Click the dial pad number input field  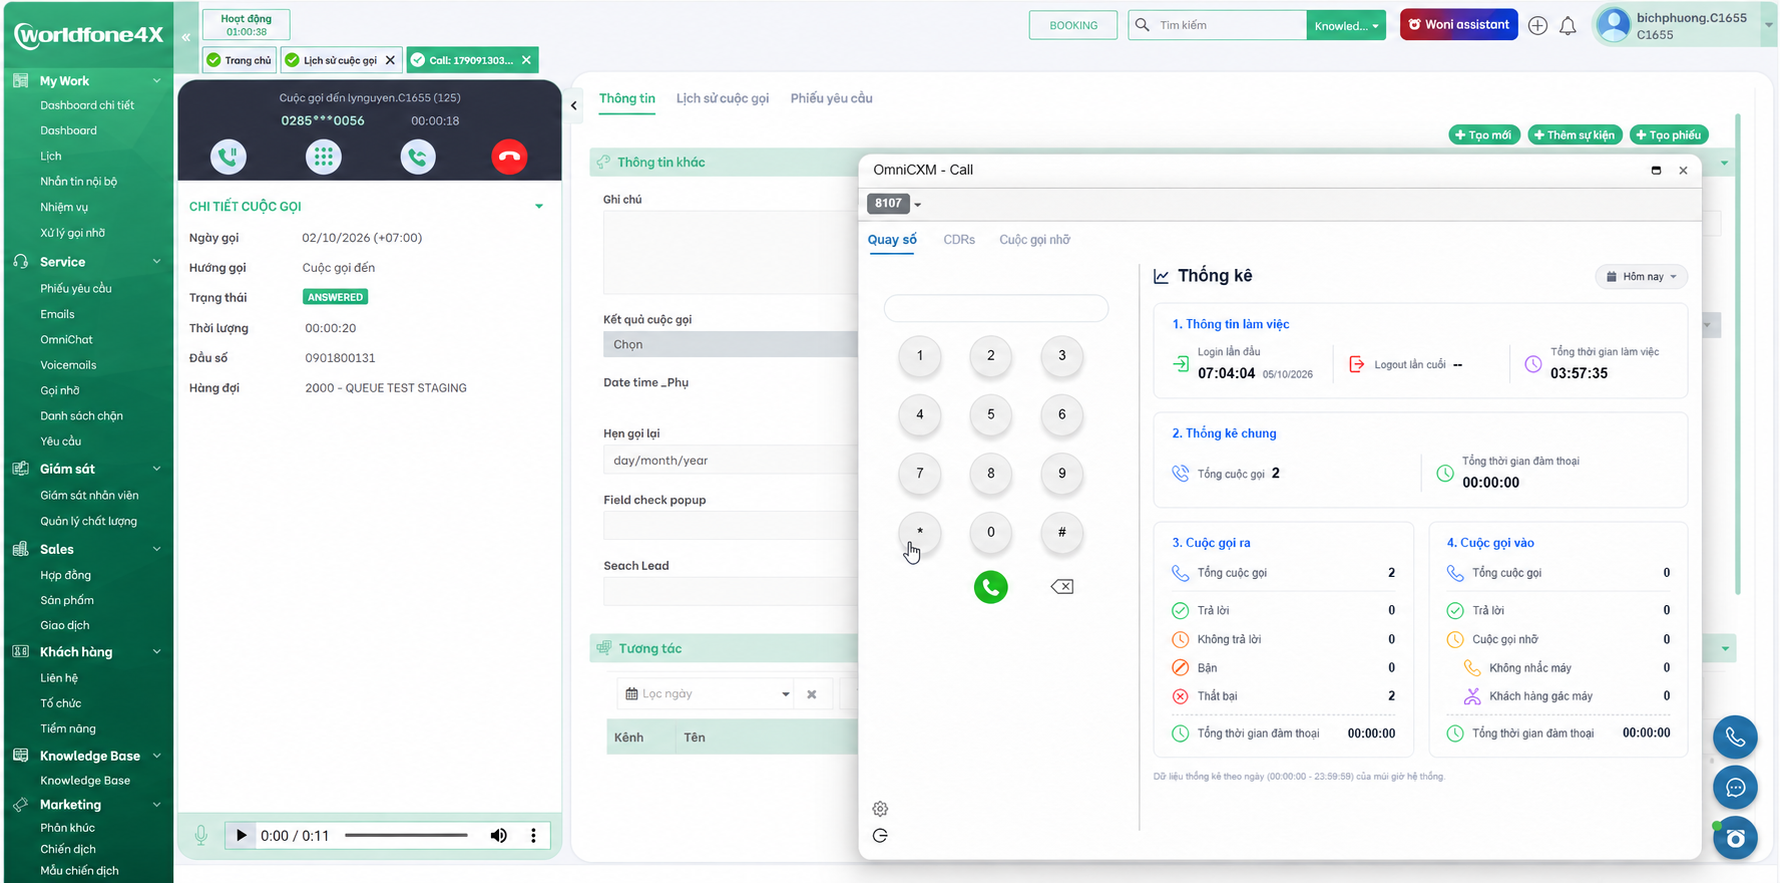[996, 308]
